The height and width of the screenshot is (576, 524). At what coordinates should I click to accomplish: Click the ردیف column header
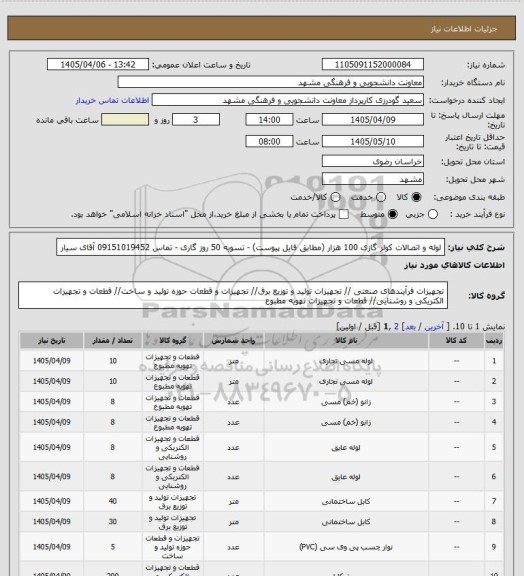tap(494, 341)
